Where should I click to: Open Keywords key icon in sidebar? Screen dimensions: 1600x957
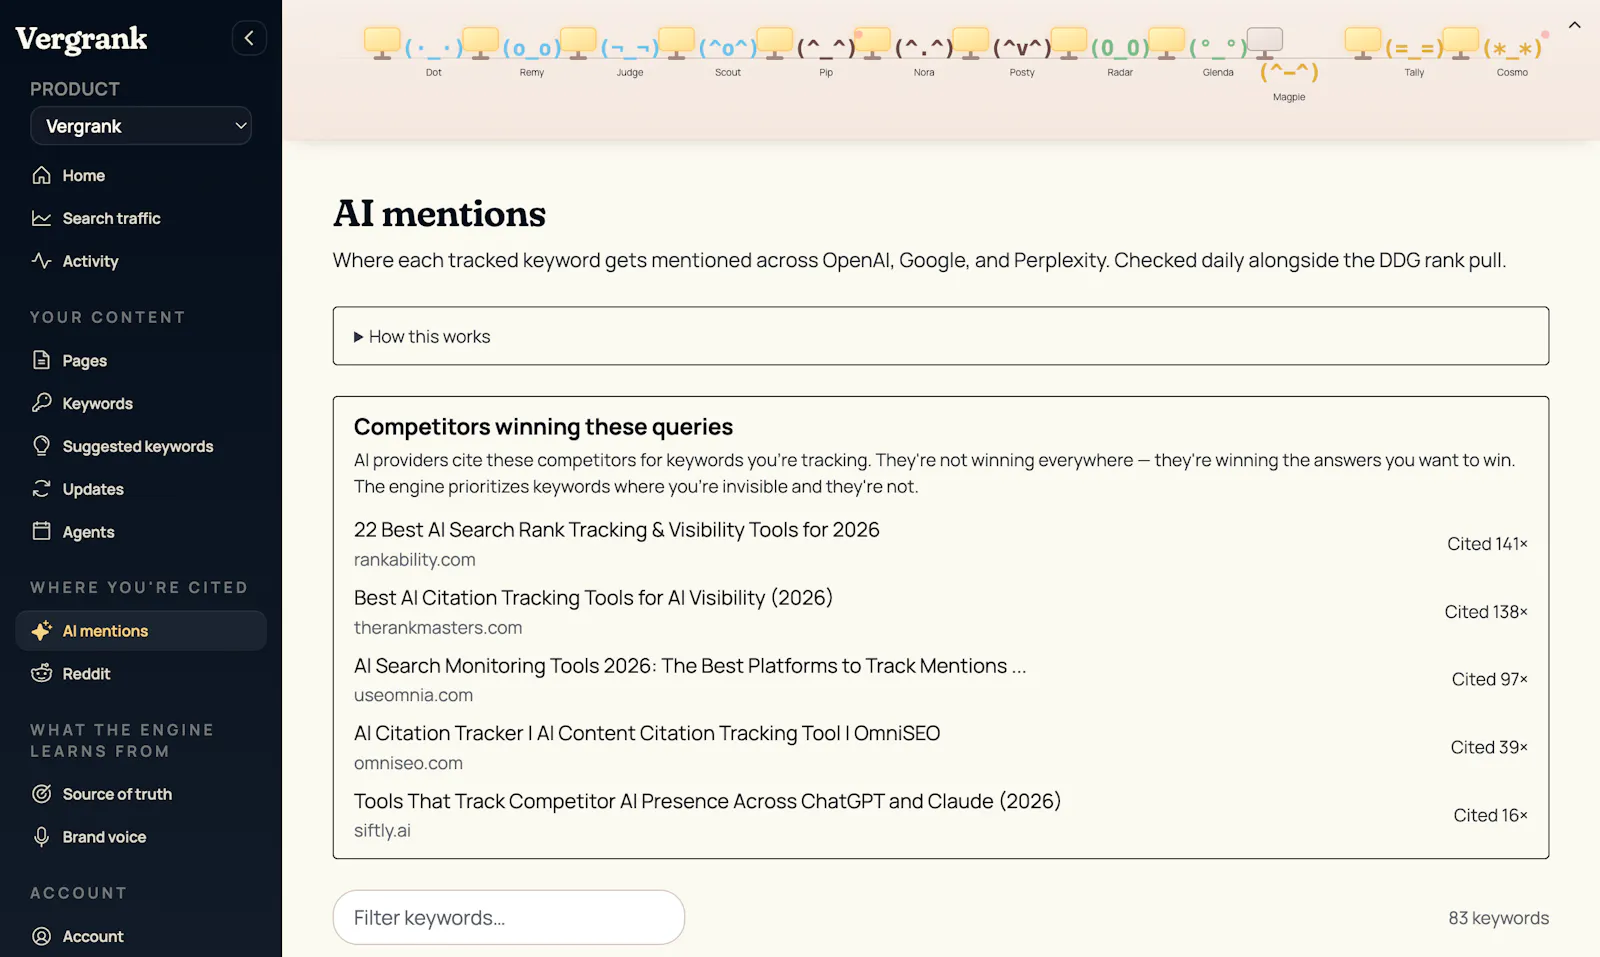(x=41, y=403)
